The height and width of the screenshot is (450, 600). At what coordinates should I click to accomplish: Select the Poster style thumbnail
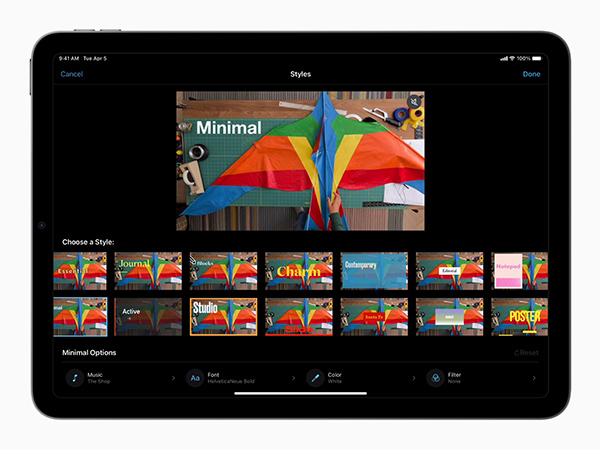(x=520, y=317)
